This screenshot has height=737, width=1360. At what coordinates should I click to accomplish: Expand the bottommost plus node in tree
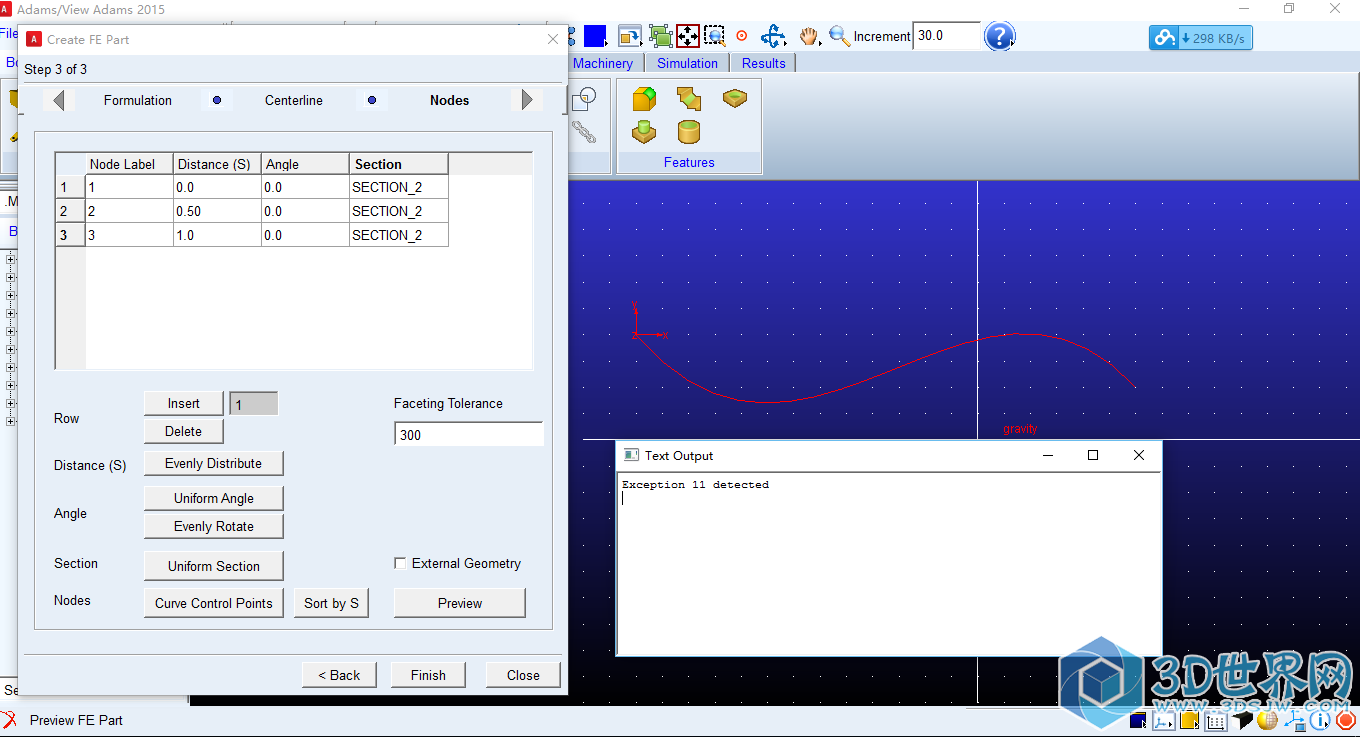[11, 421]
